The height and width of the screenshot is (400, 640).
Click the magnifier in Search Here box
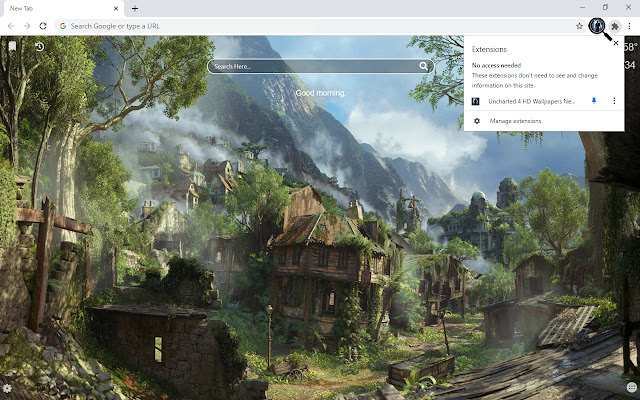[x=424, y=66]
